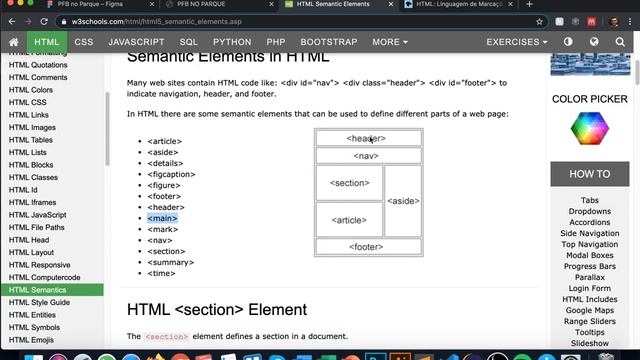Click the color picker hexagon
The height and width of the screenshot is (360, 640).
(x=590, y=129)
